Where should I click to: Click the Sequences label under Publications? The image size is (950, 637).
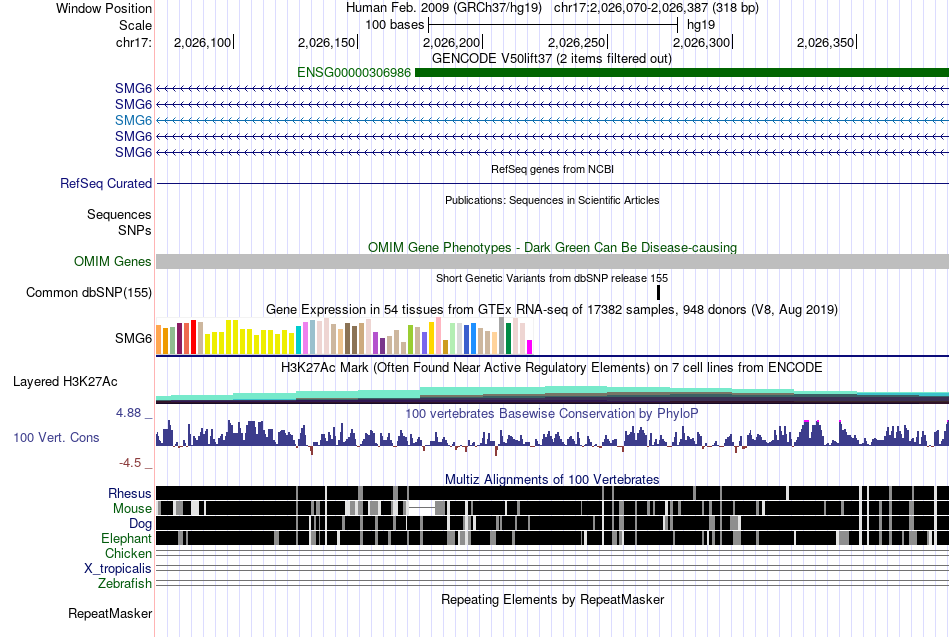tap(119, 215)
